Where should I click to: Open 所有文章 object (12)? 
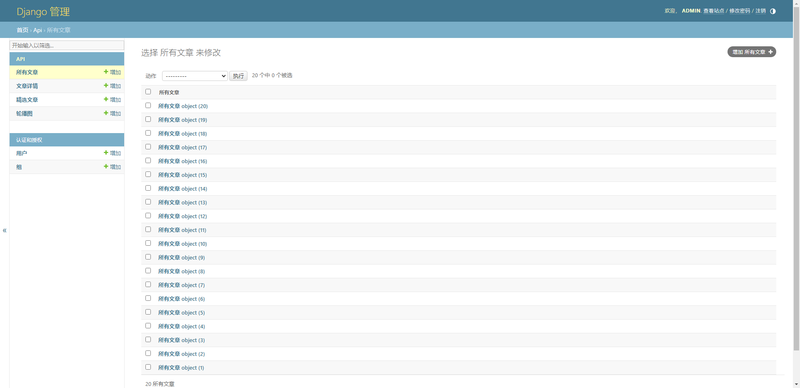pyautogui.click(x=183, y=216)
